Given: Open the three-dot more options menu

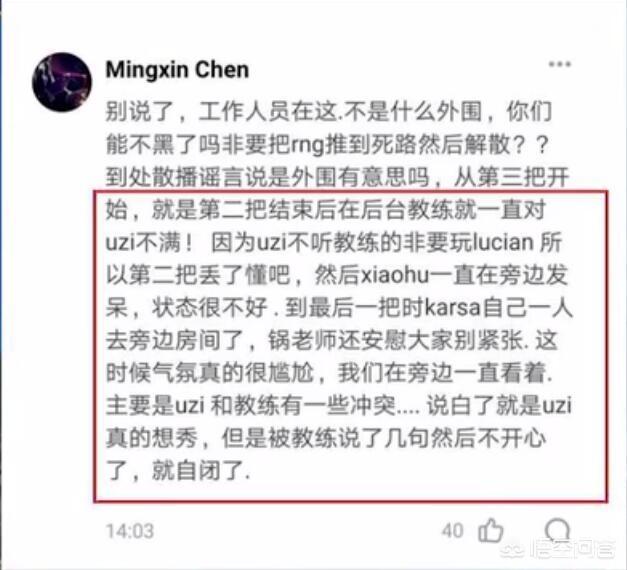Looking at the screenshot, I should [559, 64].
